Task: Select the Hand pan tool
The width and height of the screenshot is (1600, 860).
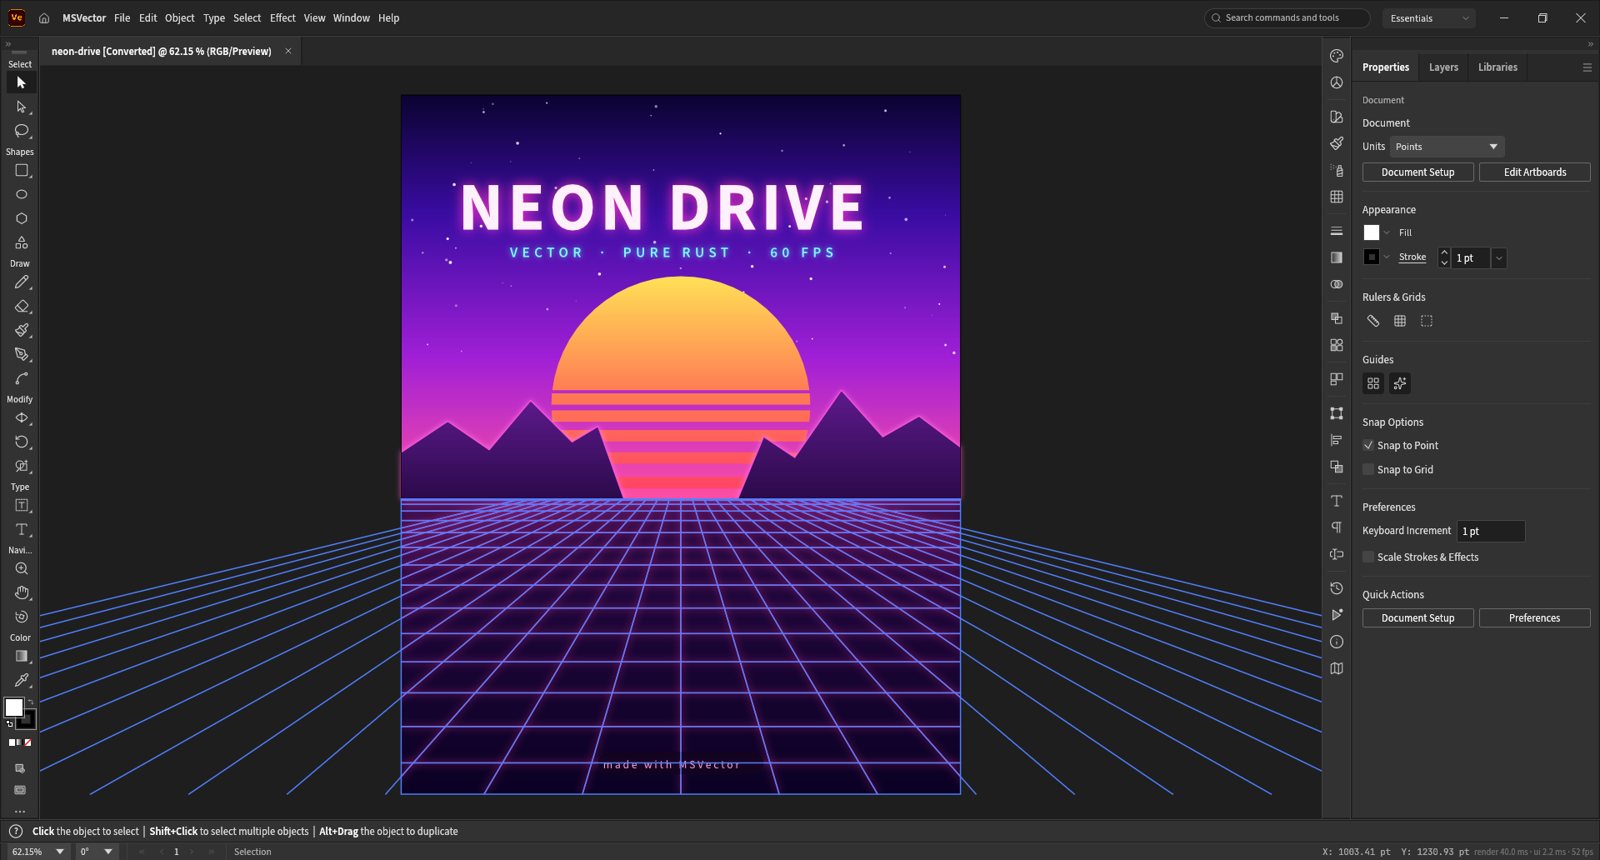Action: pyautogui.click(x=21, y=593)
